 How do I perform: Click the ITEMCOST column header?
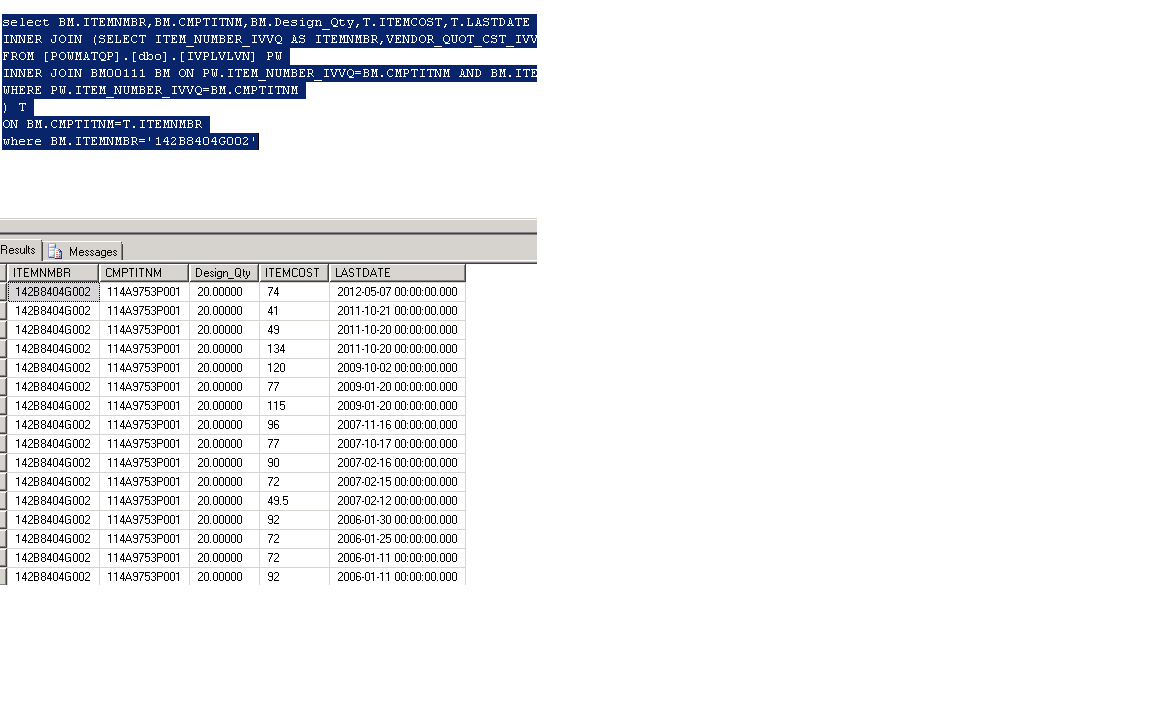[x=294, y=272]
